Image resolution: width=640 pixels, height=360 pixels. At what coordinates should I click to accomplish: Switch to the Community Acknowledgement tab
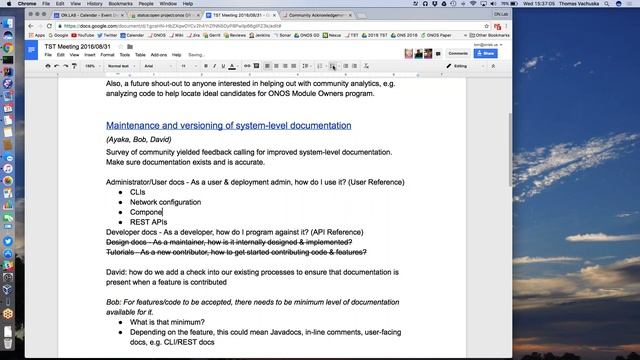pyautogui.click(x=316, y=15)
